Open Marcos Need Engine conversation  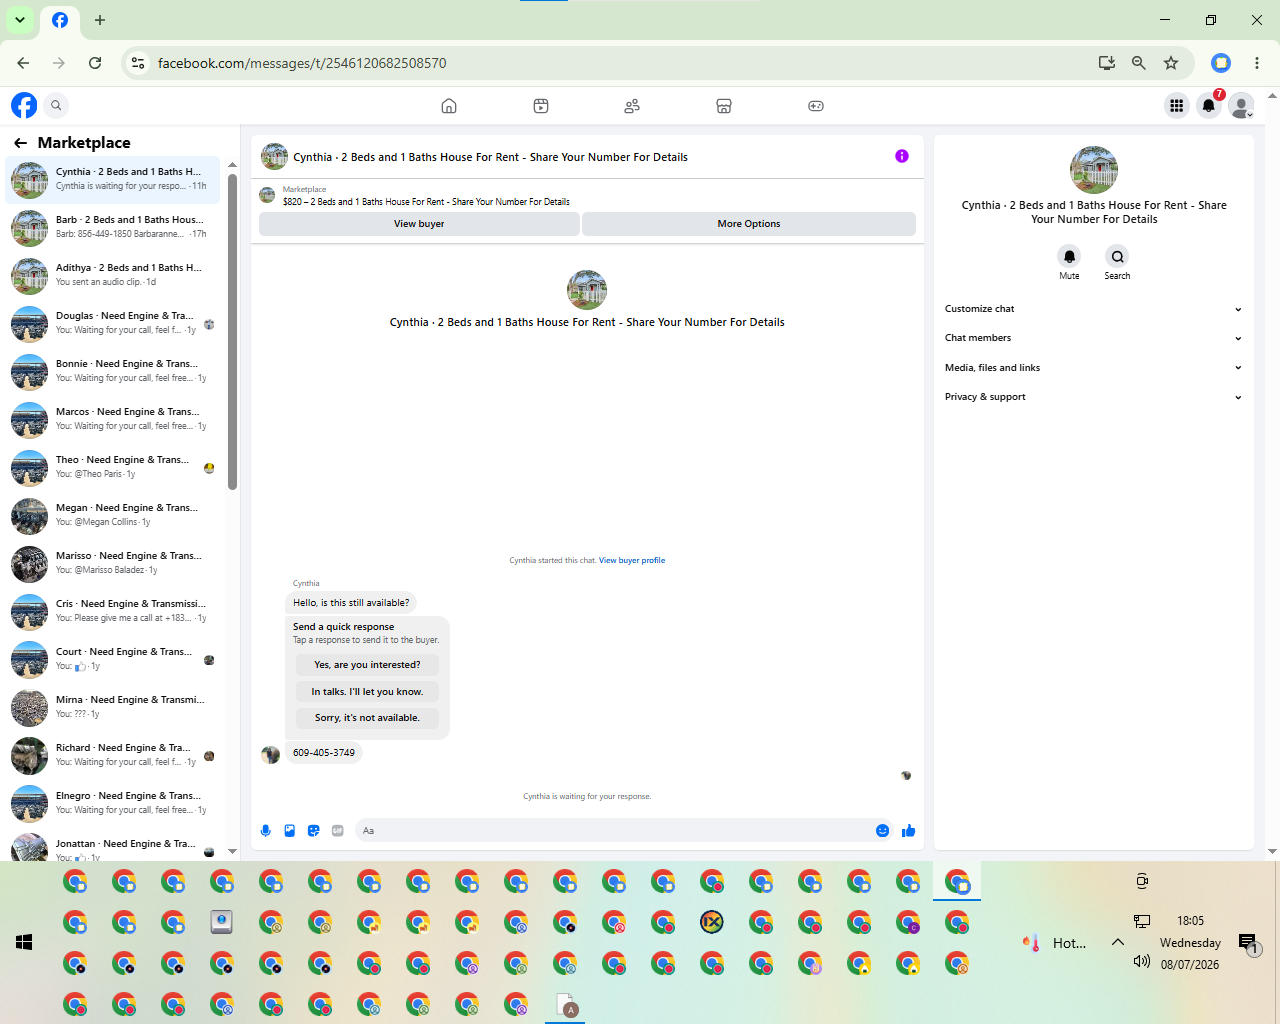point(113,420)
